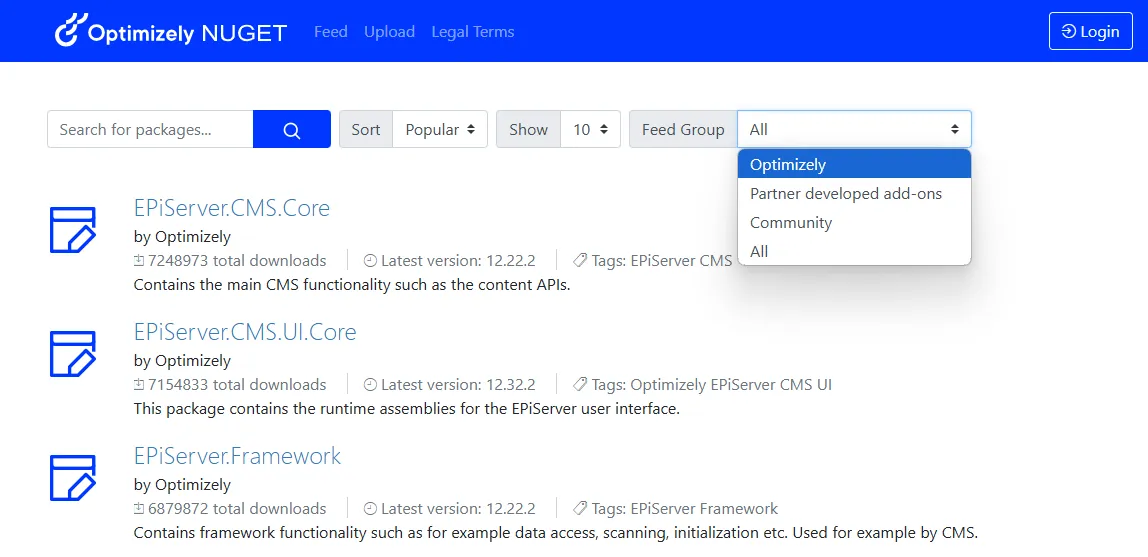Click download icon next to 6879872 total downloads

click(x=139, y=508)
